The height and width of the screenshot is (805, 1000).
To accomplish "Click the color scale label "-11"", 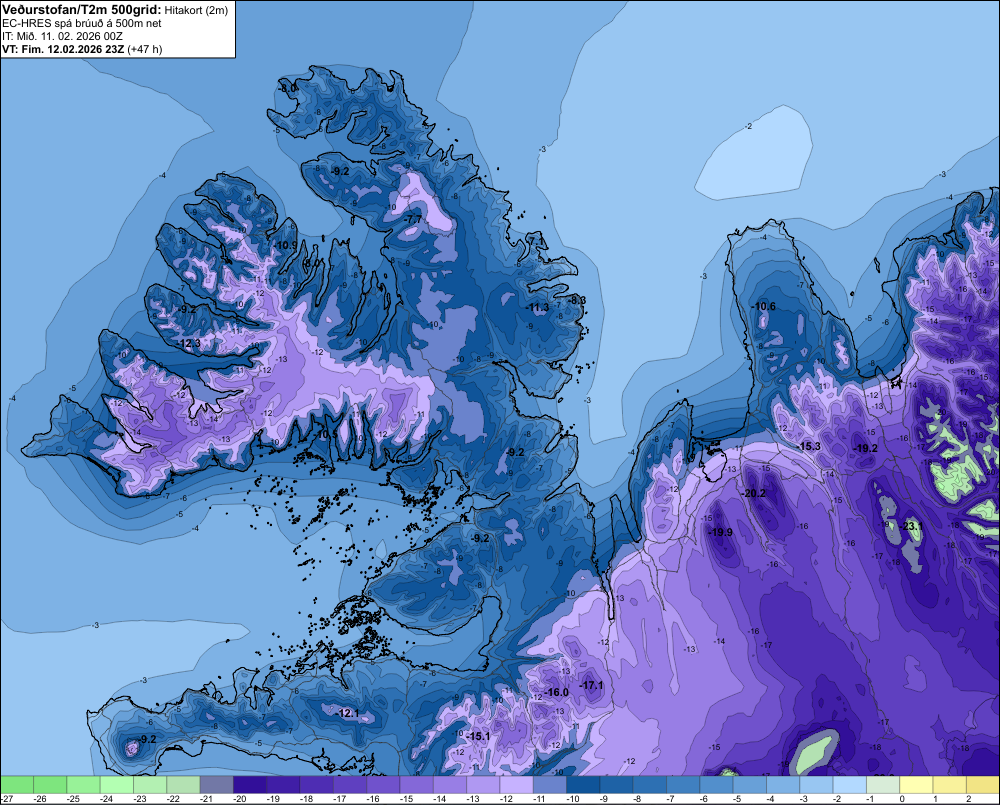I will [540, 799].
